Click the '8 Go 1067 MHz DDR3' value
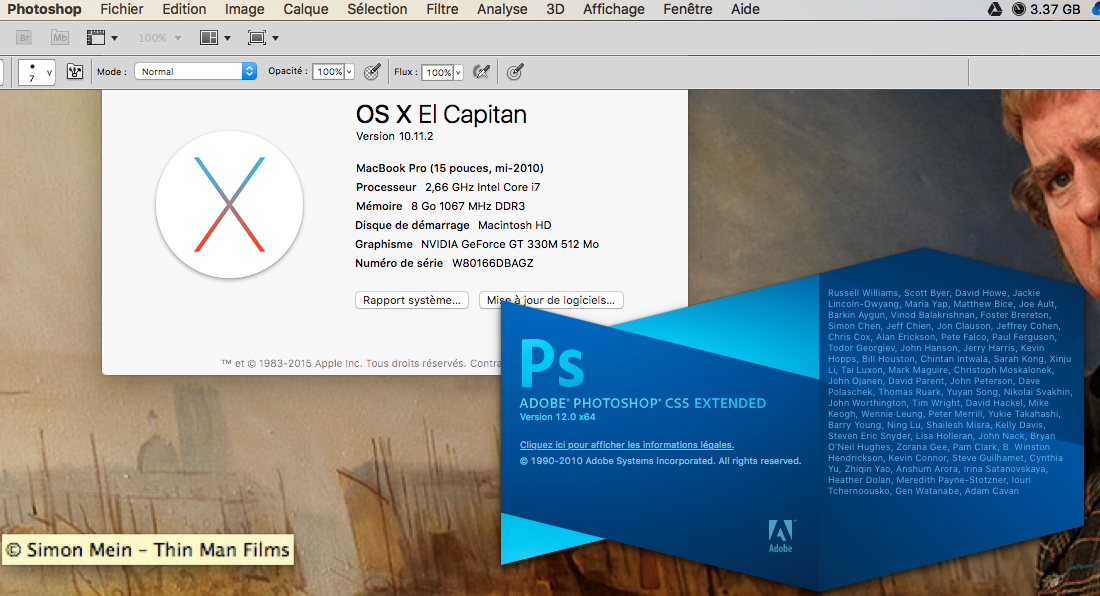Image resolution: width=1100 pixels, height=596 pixels. pyautogui.click(x=468, y=206)
